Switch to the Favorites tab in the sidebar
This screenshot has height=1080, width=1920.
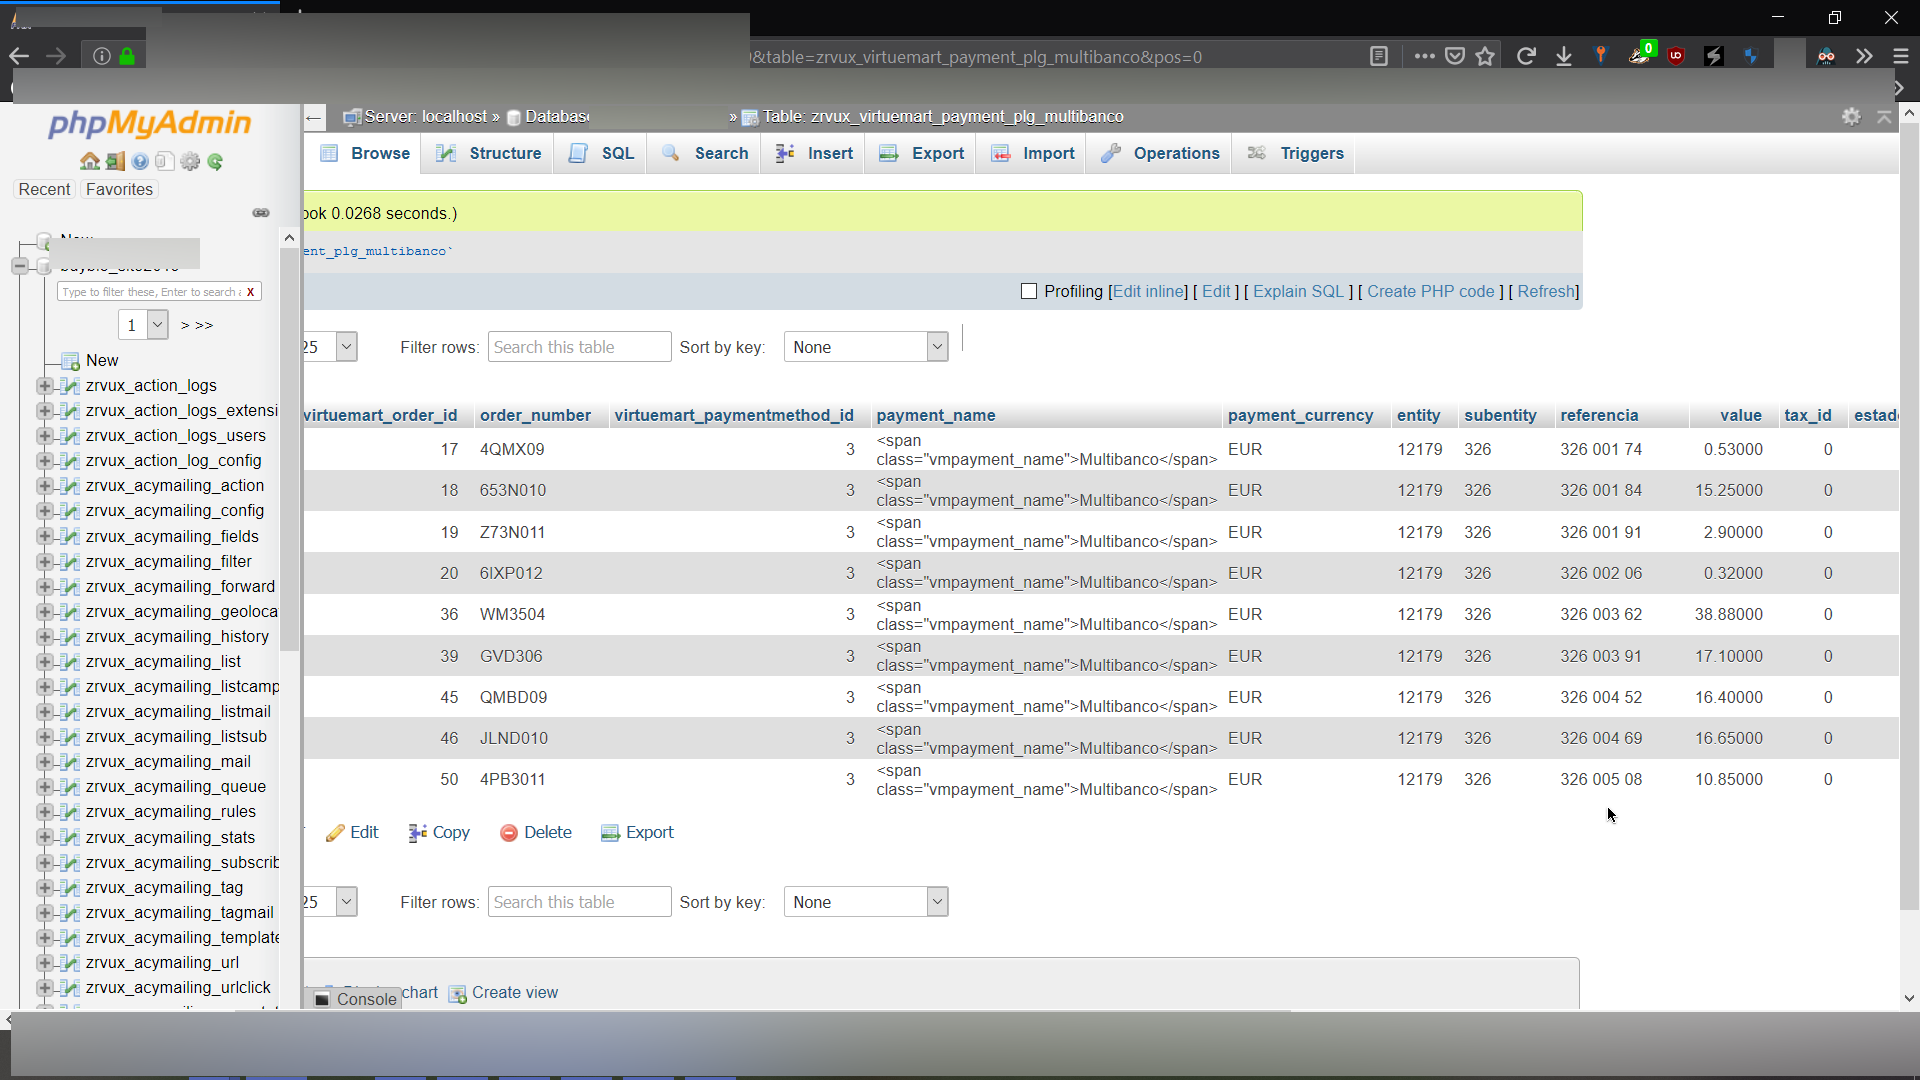pos(118,189)
